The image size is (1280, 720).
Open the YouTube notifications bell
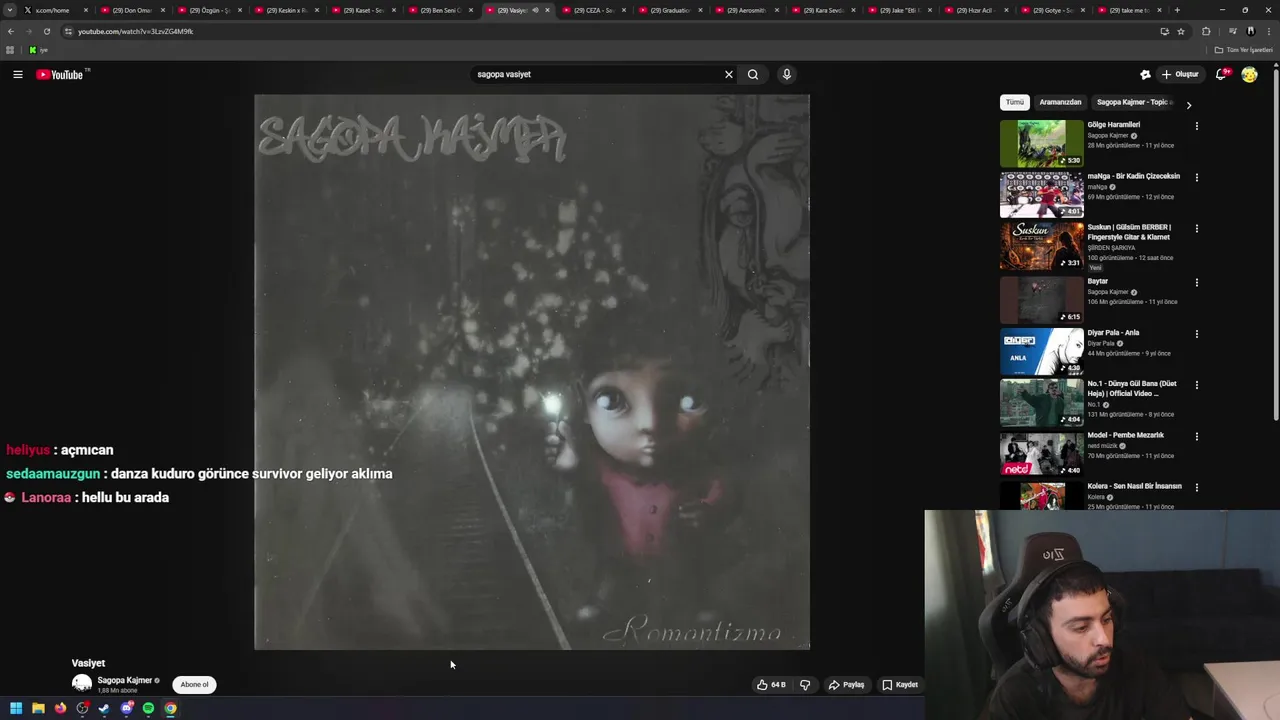pos(1221,74)
